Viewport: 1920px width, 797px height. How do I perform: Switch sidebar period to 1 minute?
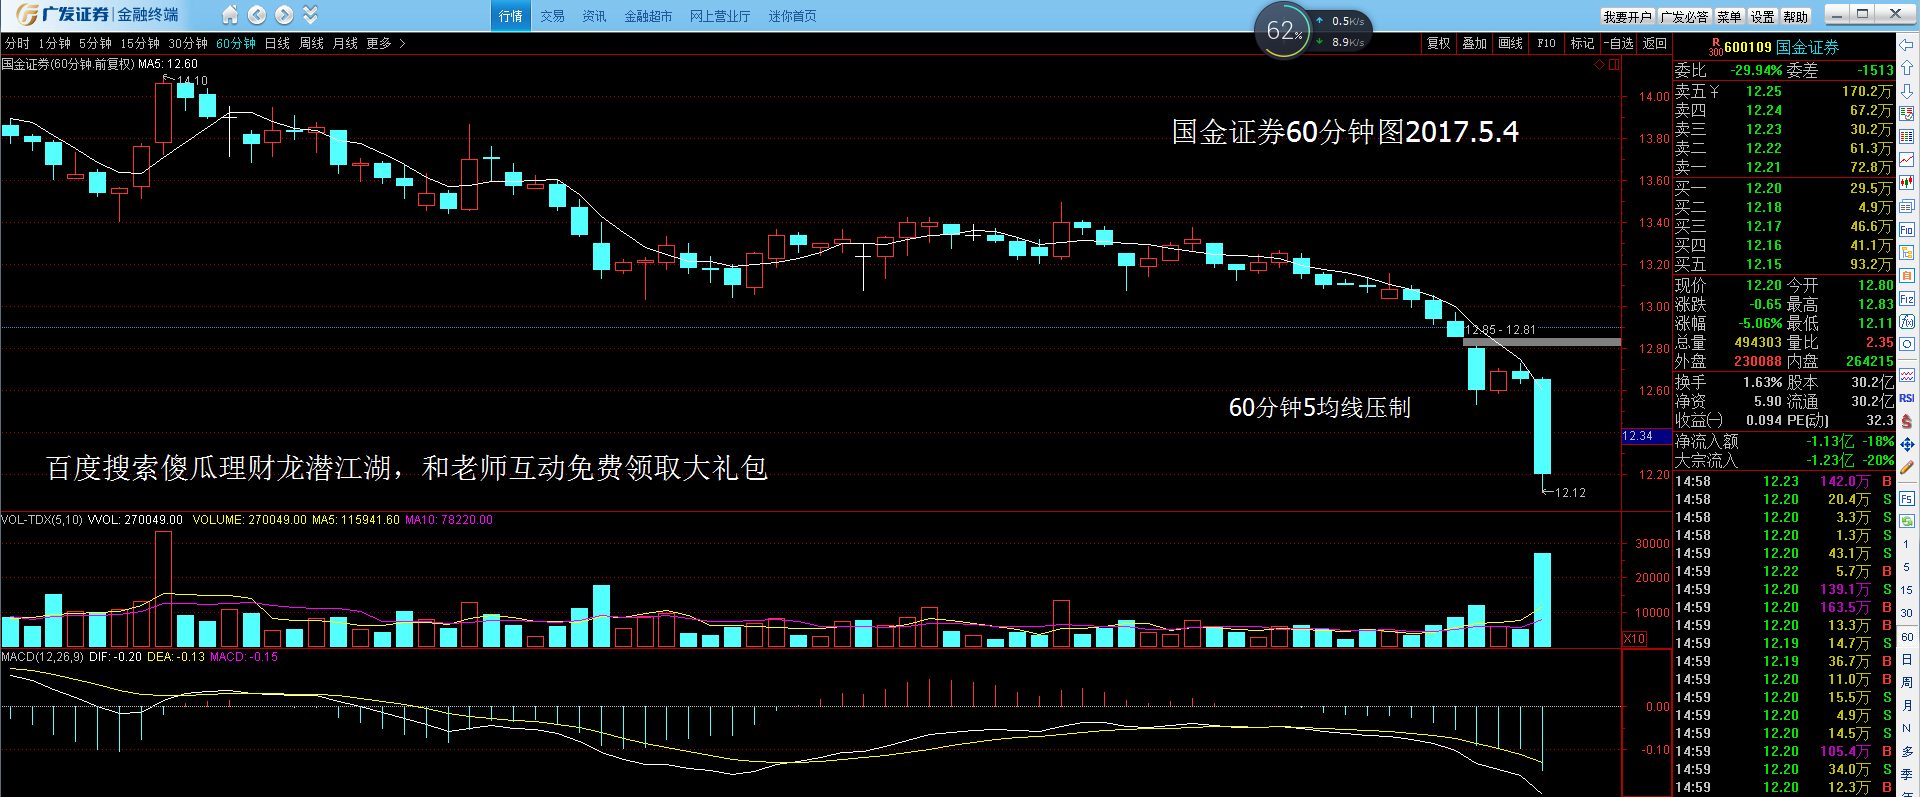[1907, 544]
